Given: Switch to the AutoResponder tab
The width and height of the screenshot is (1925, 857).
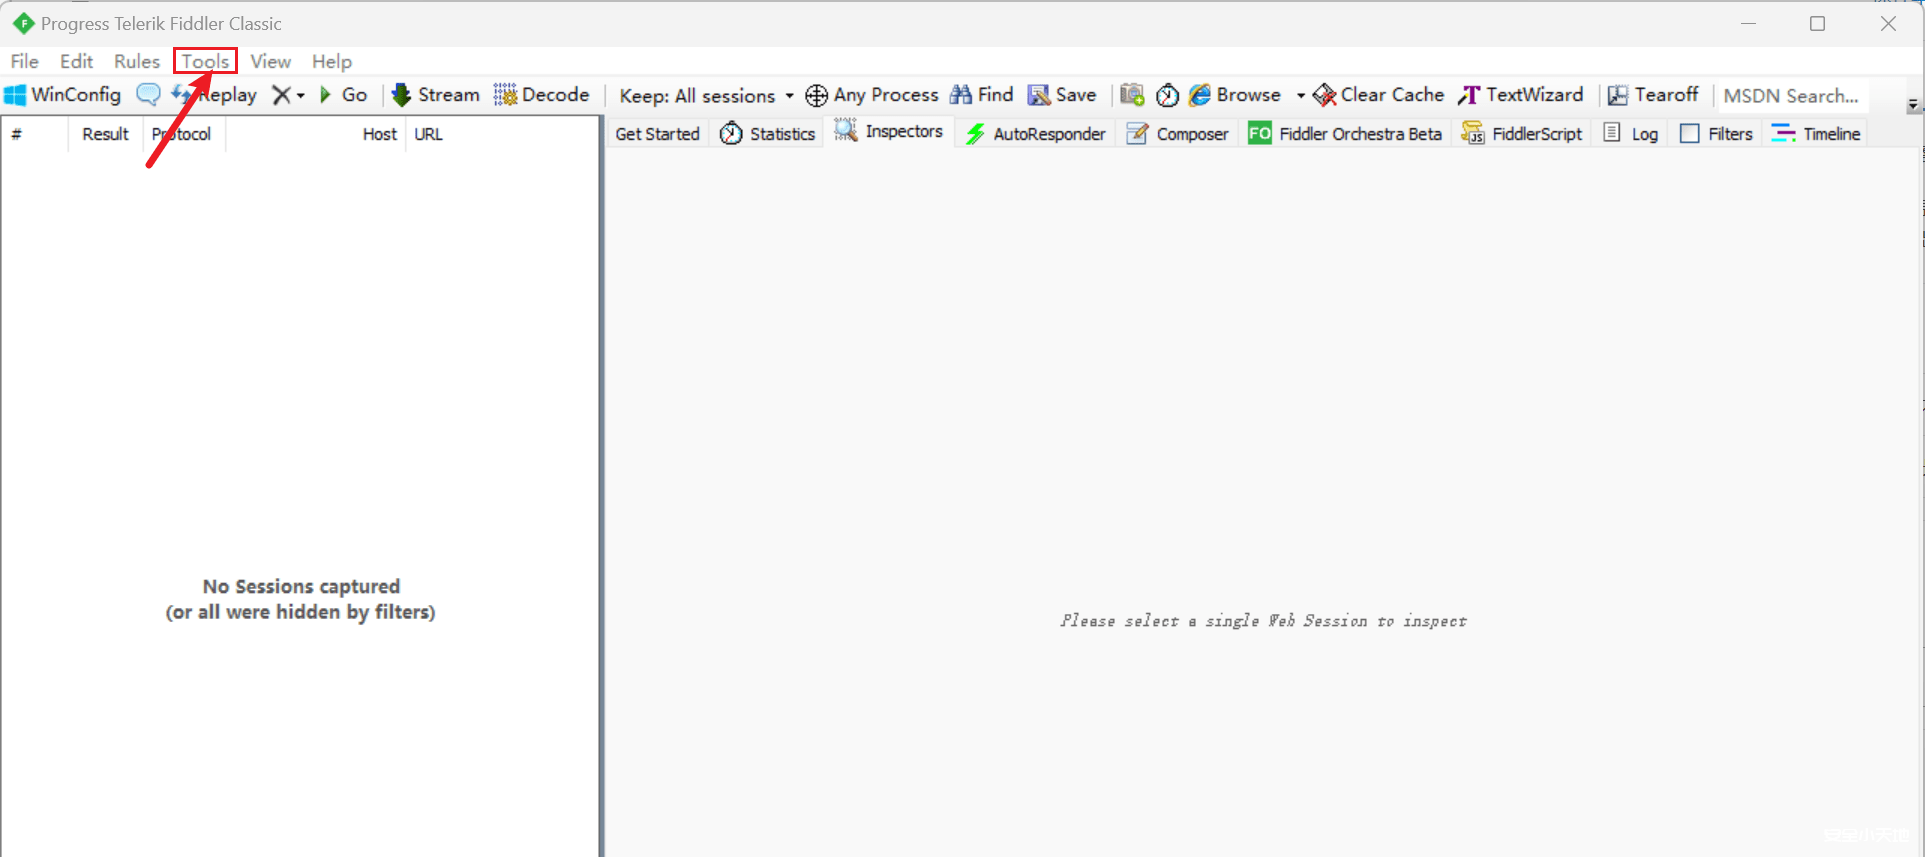Looking at the screenshot, I should (1035, 134).
